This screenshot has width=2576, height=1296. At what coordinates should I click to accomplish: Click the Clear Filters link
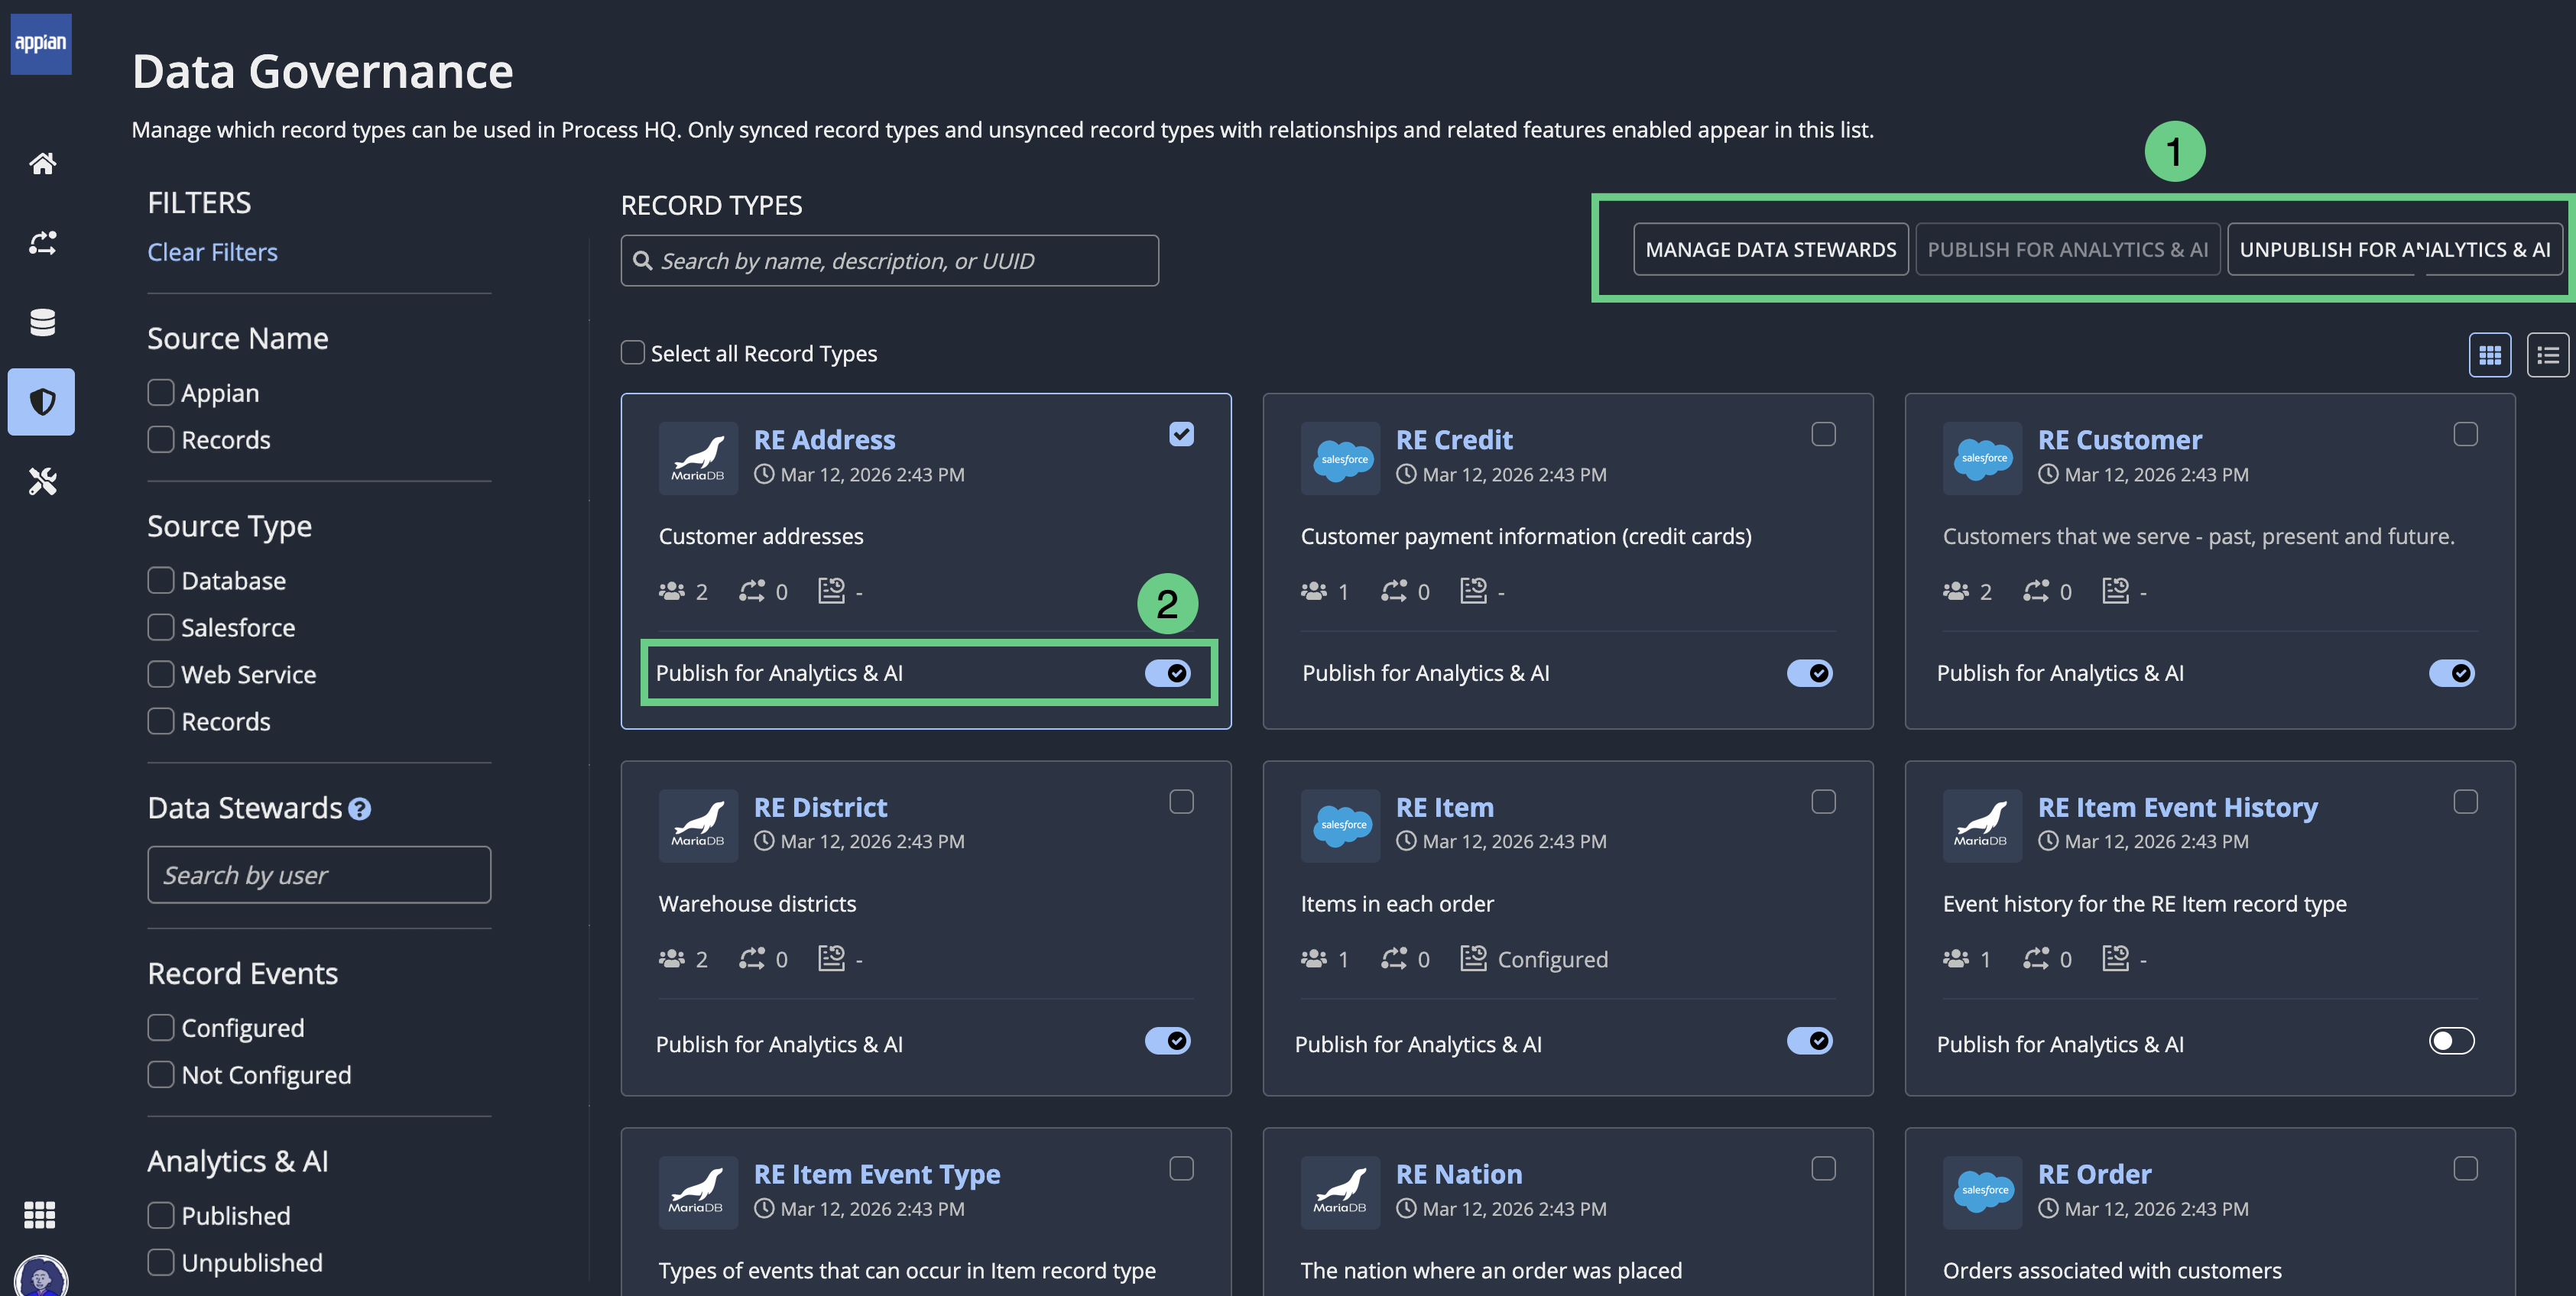[x=212, y=252]
